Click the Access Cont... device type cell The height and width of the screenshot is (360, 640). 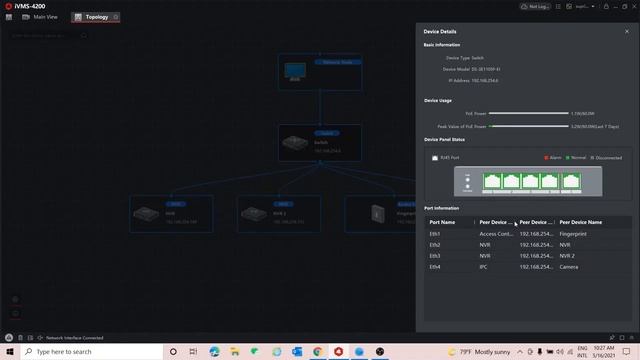pos(496,234)
